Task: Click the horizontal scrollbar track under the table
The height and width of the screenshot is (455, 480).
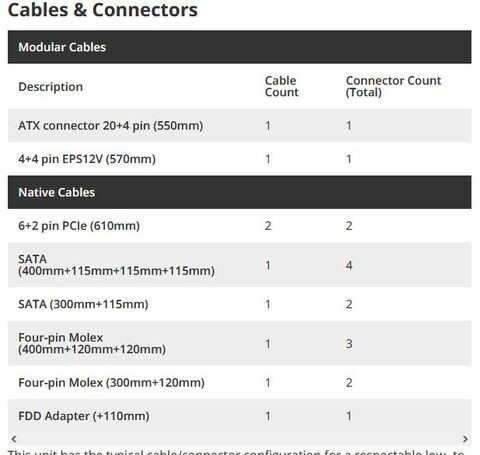Action: tap(239, 439)
